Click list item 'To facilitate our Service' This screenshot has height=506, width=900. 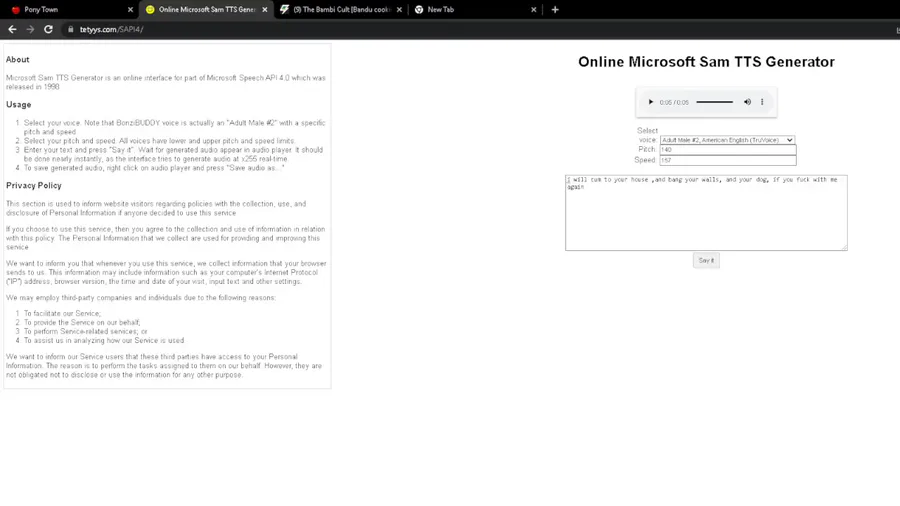tap(62, 313)
